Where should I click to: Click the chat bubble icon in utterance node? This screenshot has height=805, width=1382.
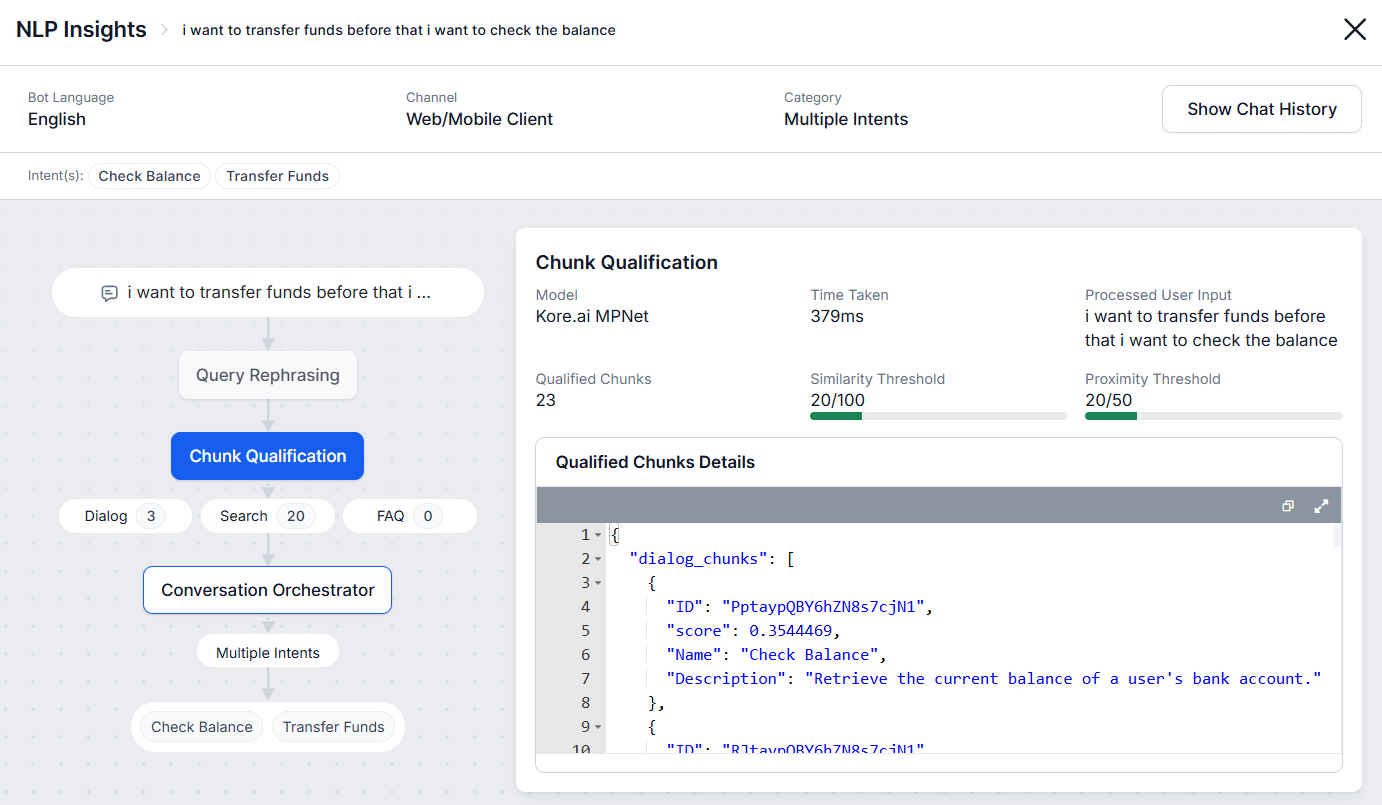[110, 293]
